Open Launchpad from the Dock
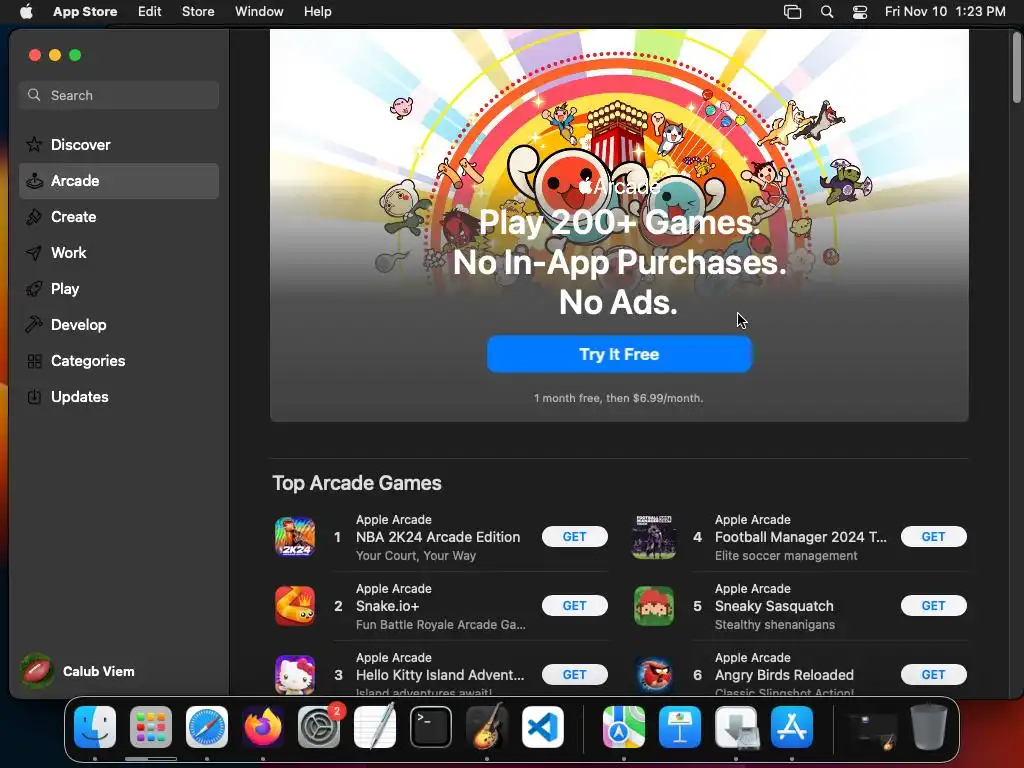 (x=151, y=727)
